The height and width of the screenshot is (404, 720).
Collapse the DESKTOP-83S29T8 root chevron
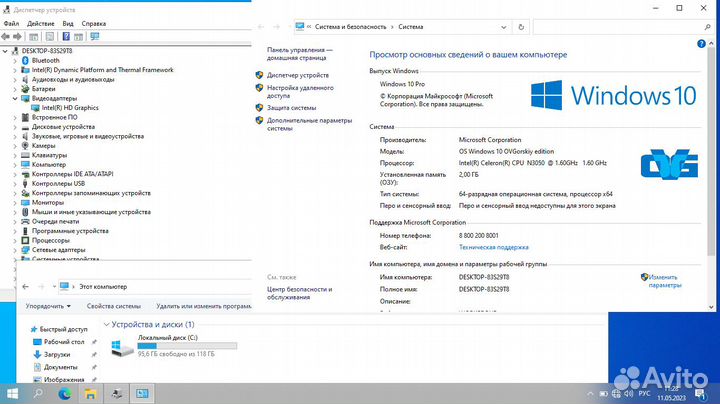[5, 51]
